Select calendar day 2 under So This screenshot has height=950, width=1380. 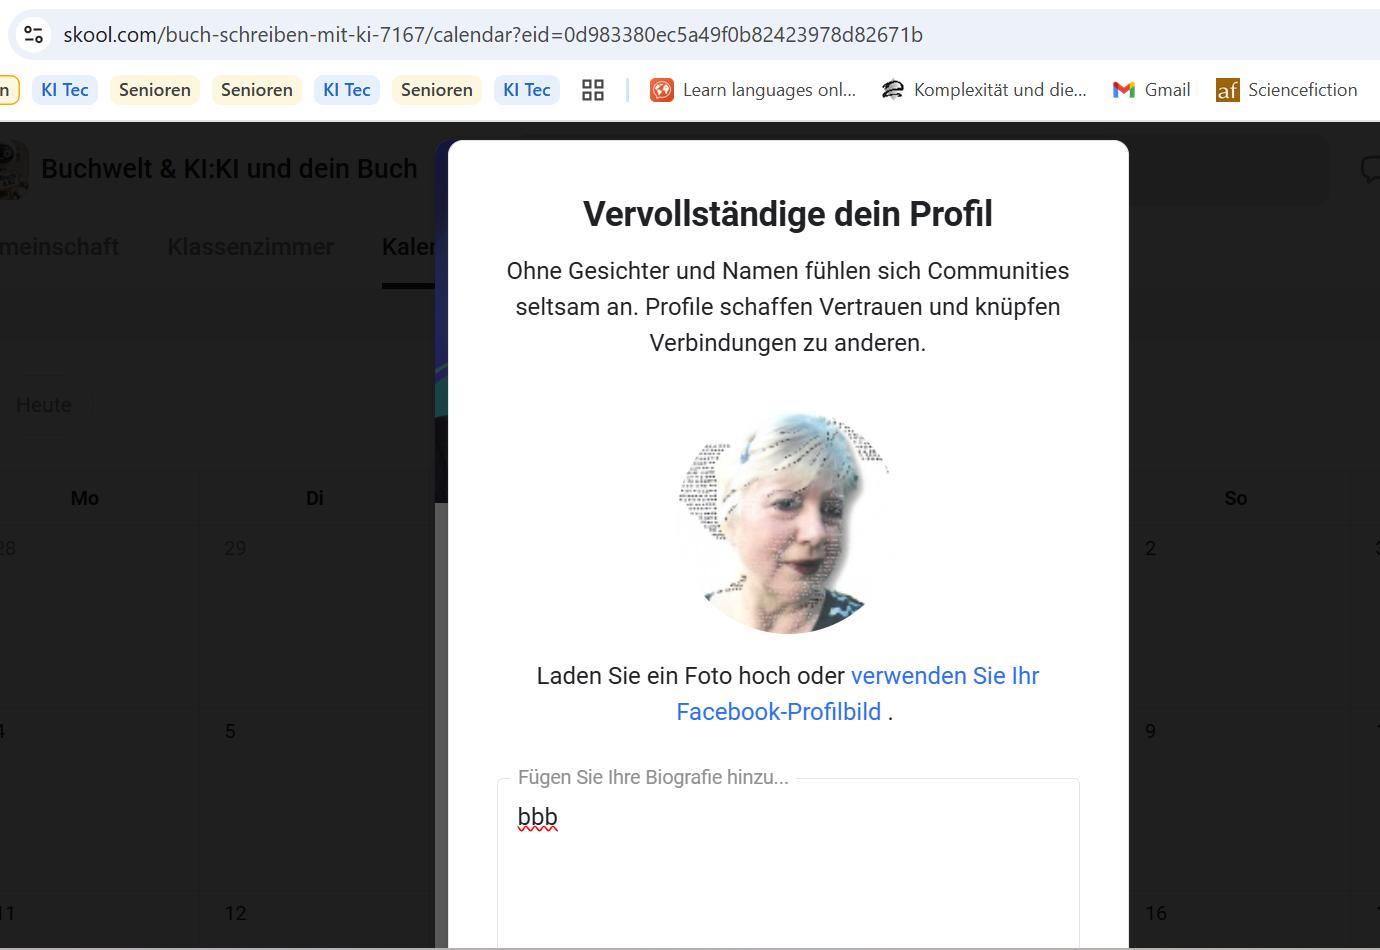[x=1150, y=548]
